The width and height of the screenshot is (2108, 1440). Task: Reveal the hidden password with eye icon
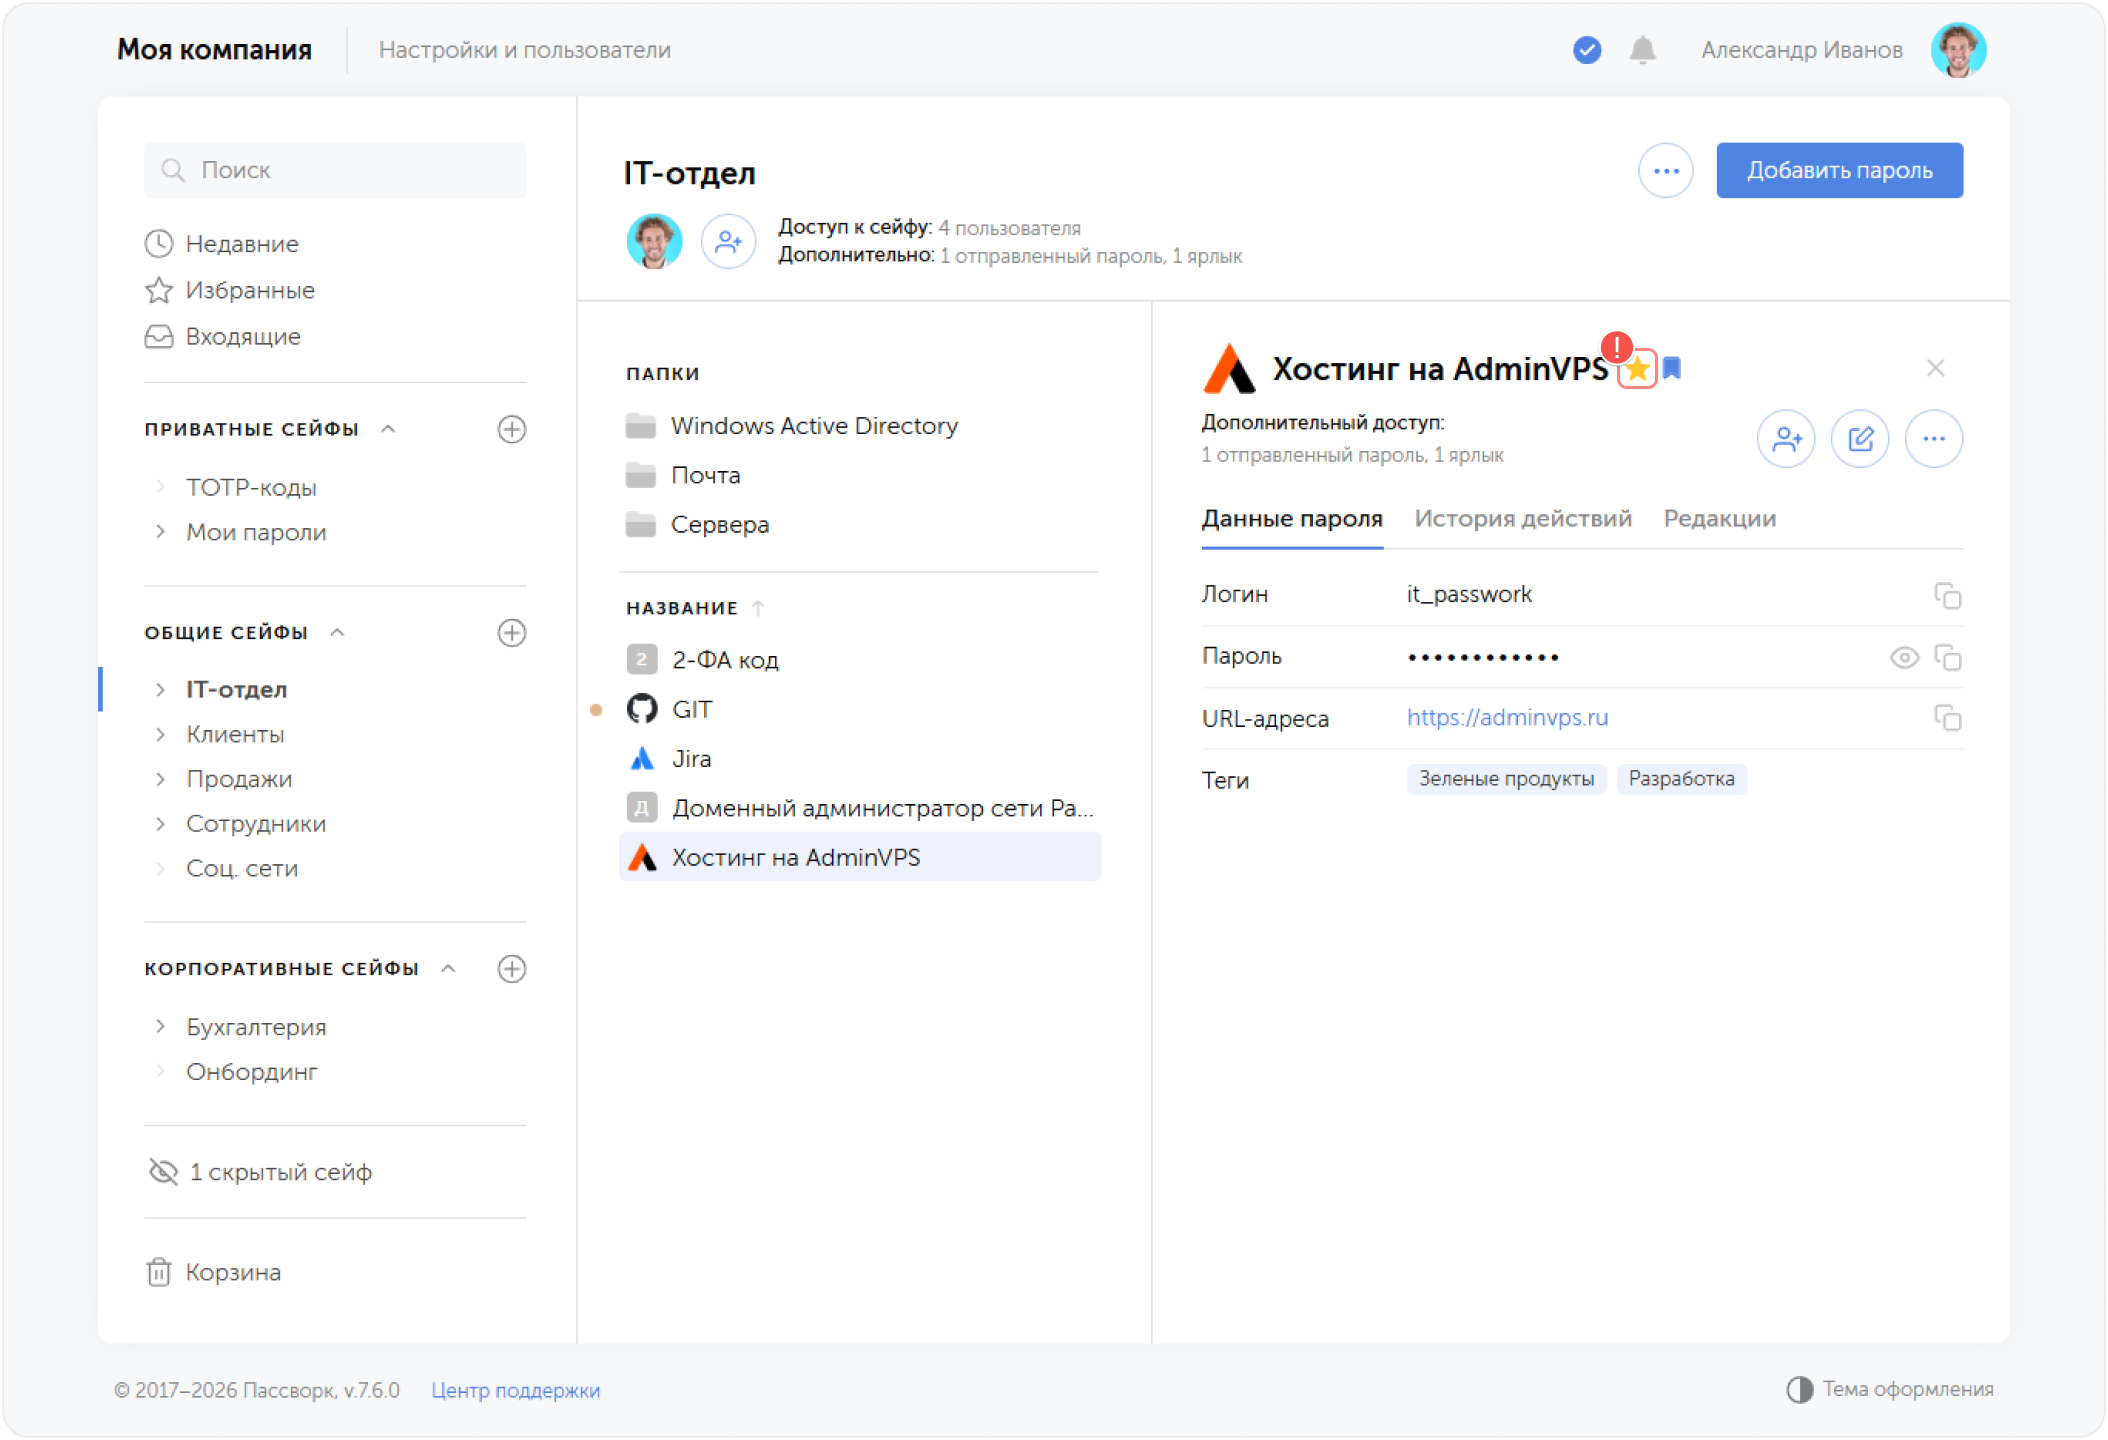tap(1904, 657)
